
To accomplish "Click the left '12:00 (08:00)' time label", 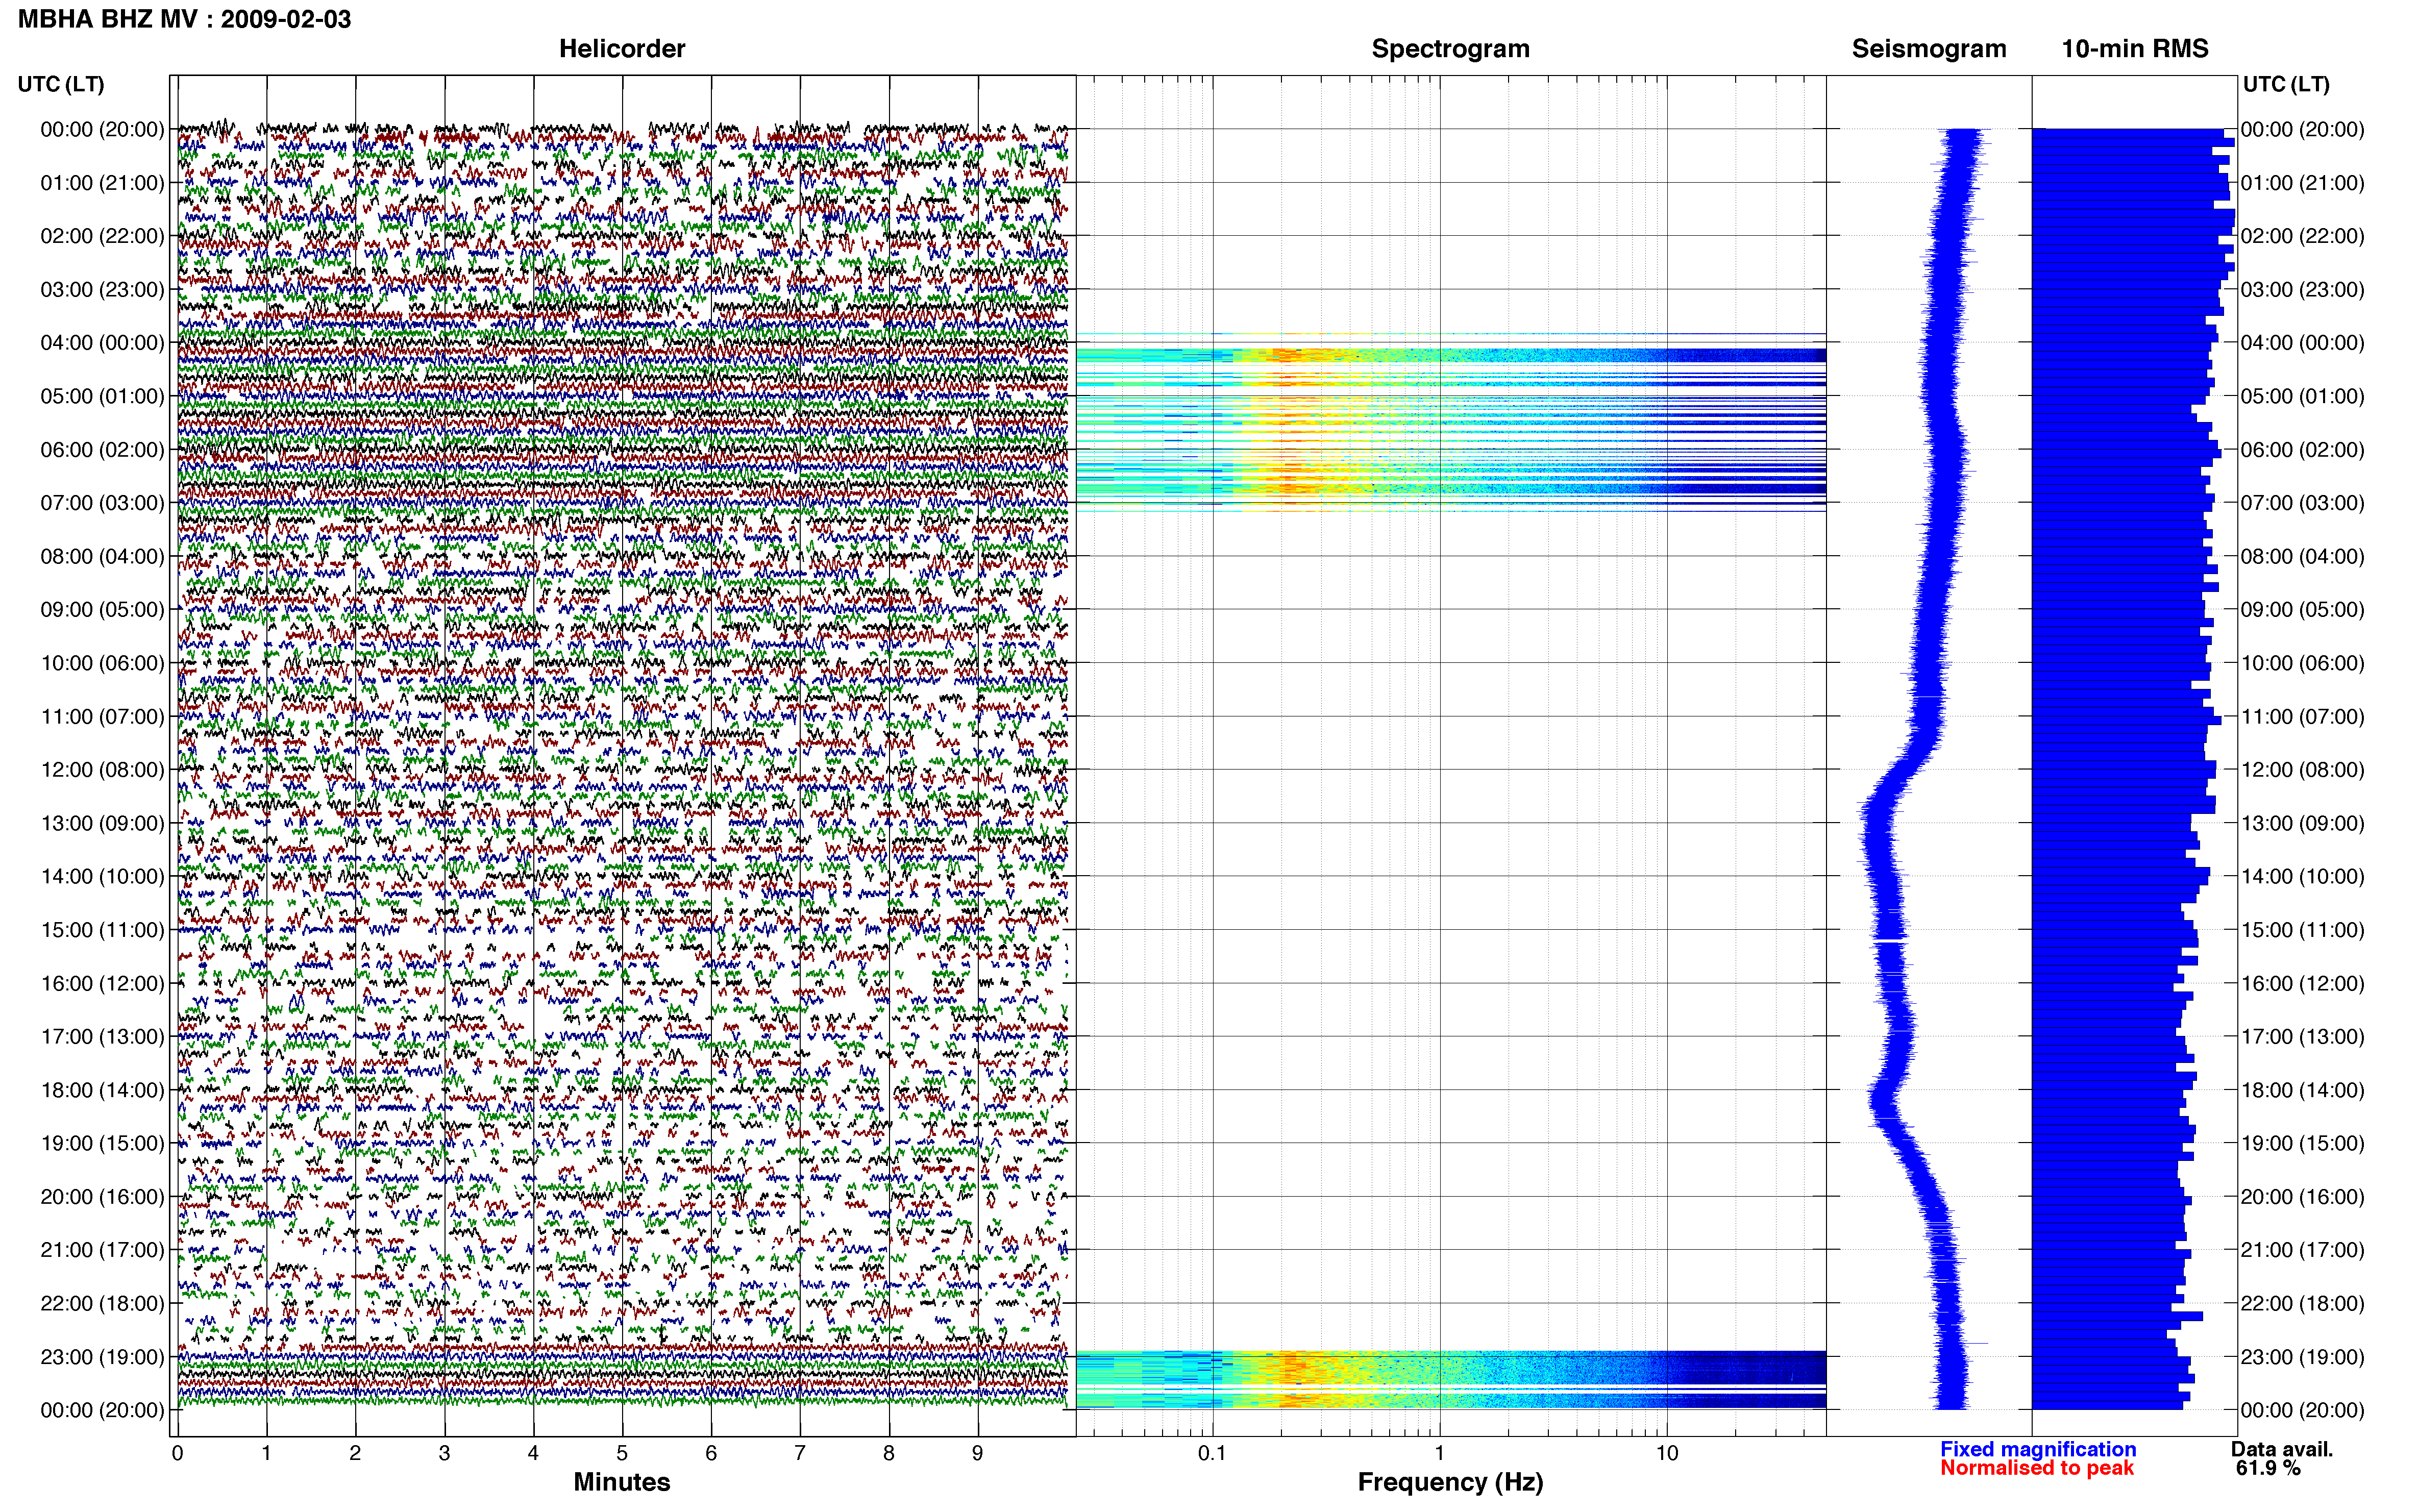I will (x=102, y=770).
